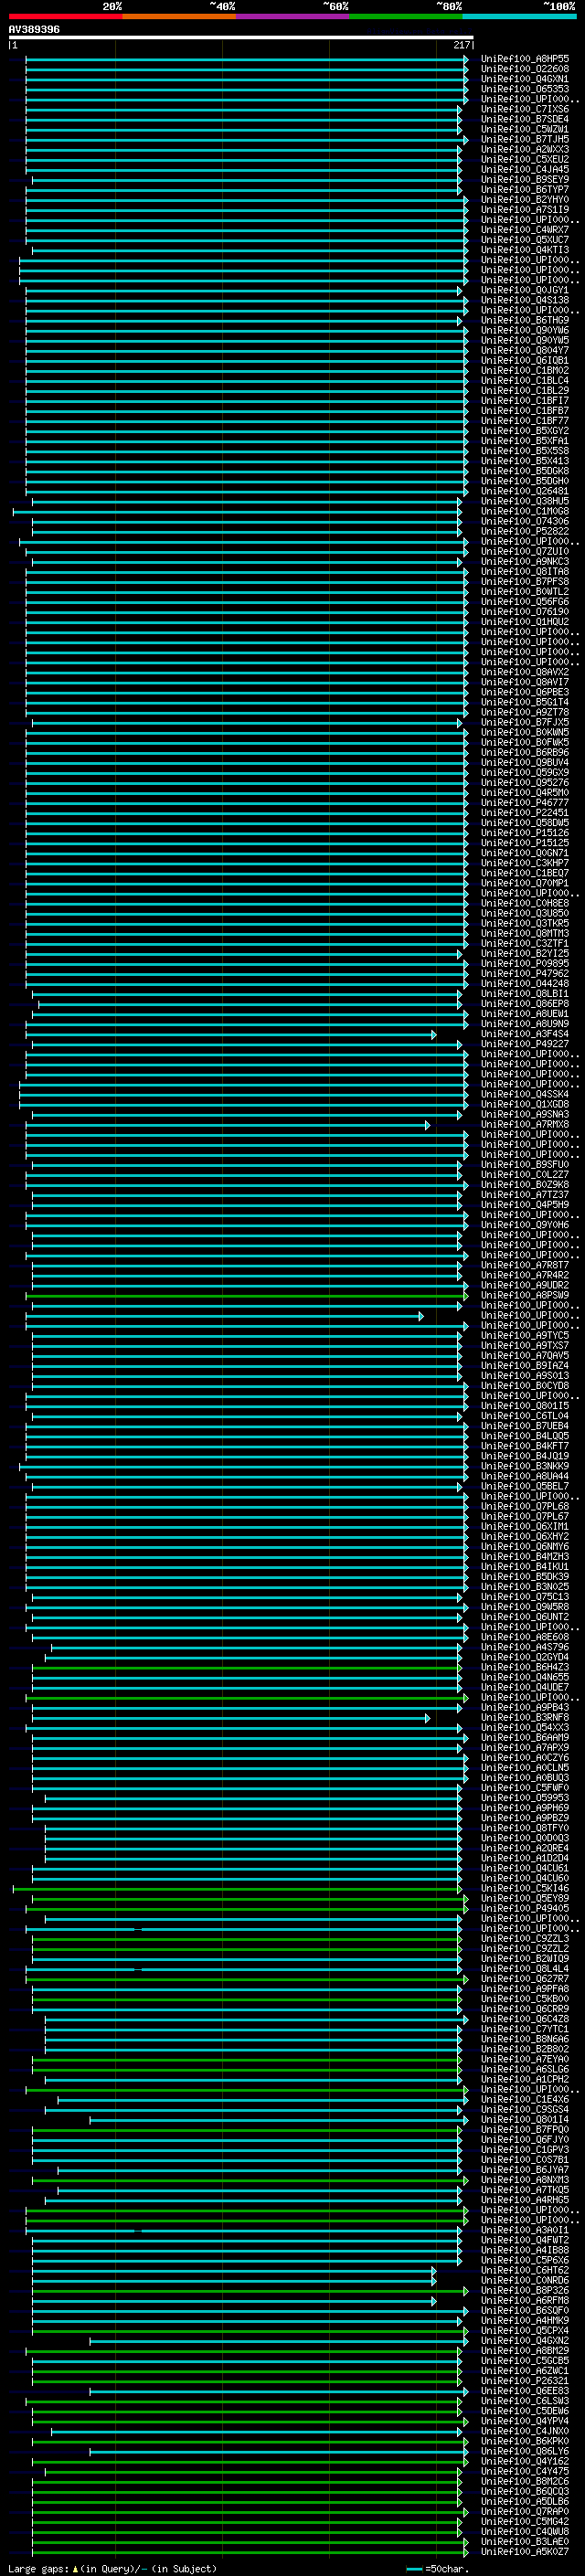This screenshot has height=2576, width=585.
Task: Click the orange ~40% identity legend bar
Action: 179,16
